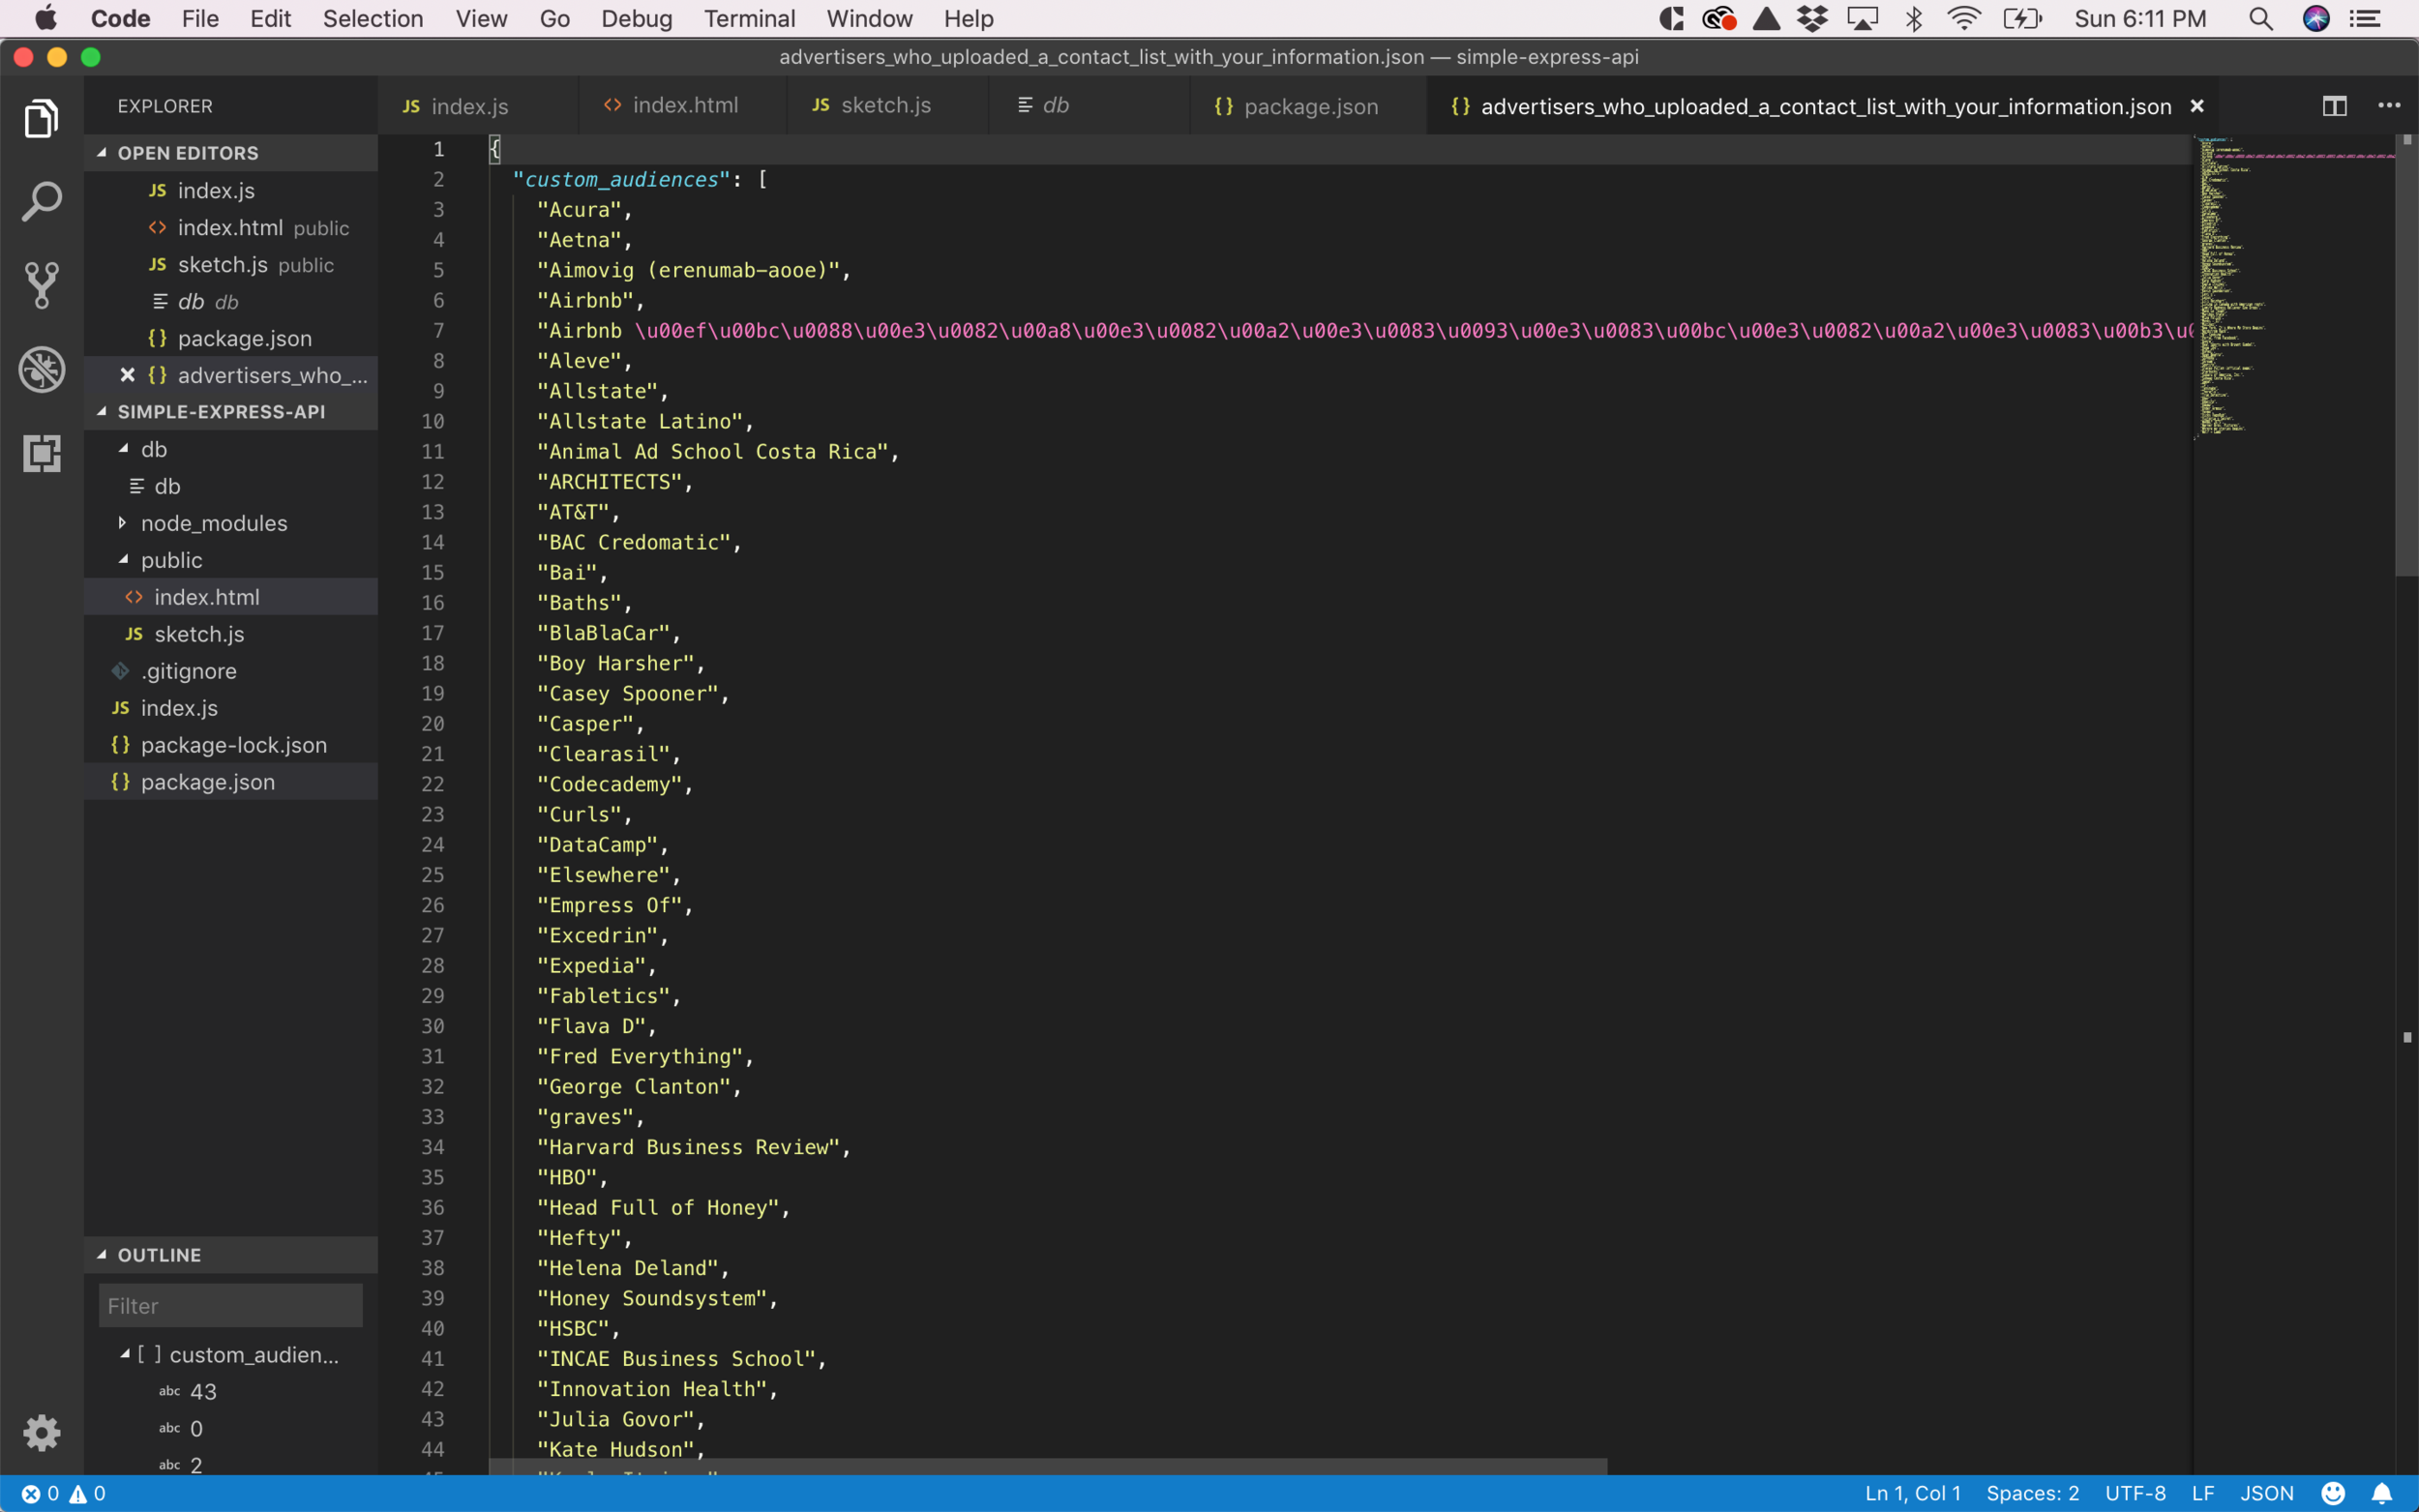Open the Apple menu

(x=45, y=19)
